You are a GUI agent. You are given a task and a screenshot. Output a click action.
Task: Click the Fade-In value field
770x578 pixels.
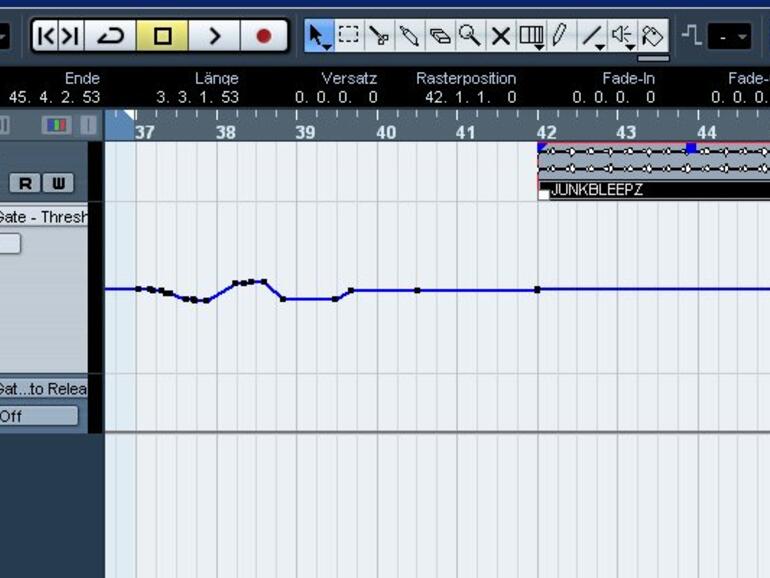click(613, 97)
